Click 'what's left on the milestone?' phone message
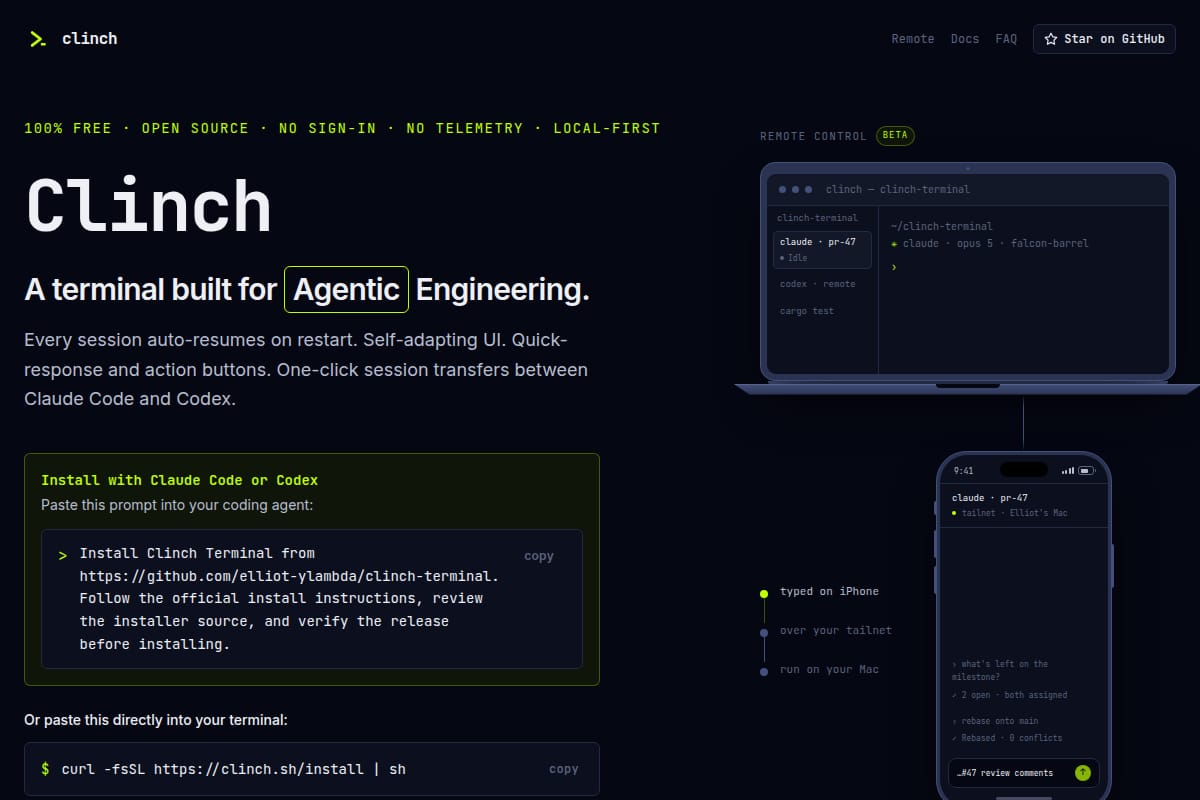 click(1000, 670)
